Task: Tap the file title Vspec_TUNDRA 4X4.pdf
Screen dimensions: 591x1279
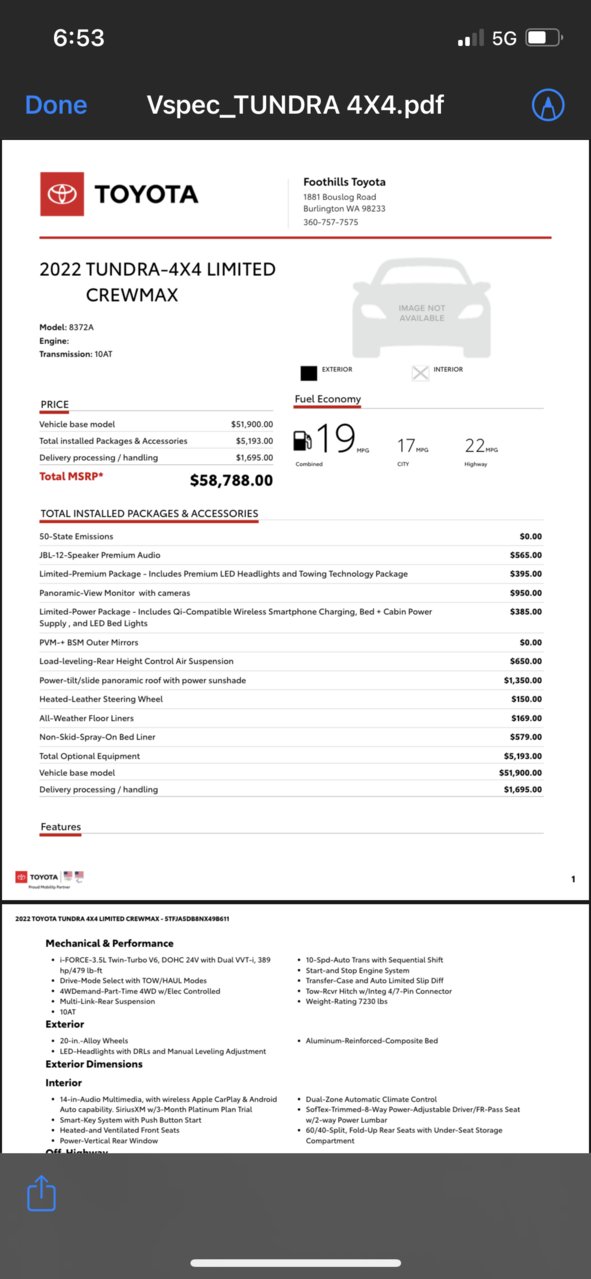Action: (x=295, y=105)
